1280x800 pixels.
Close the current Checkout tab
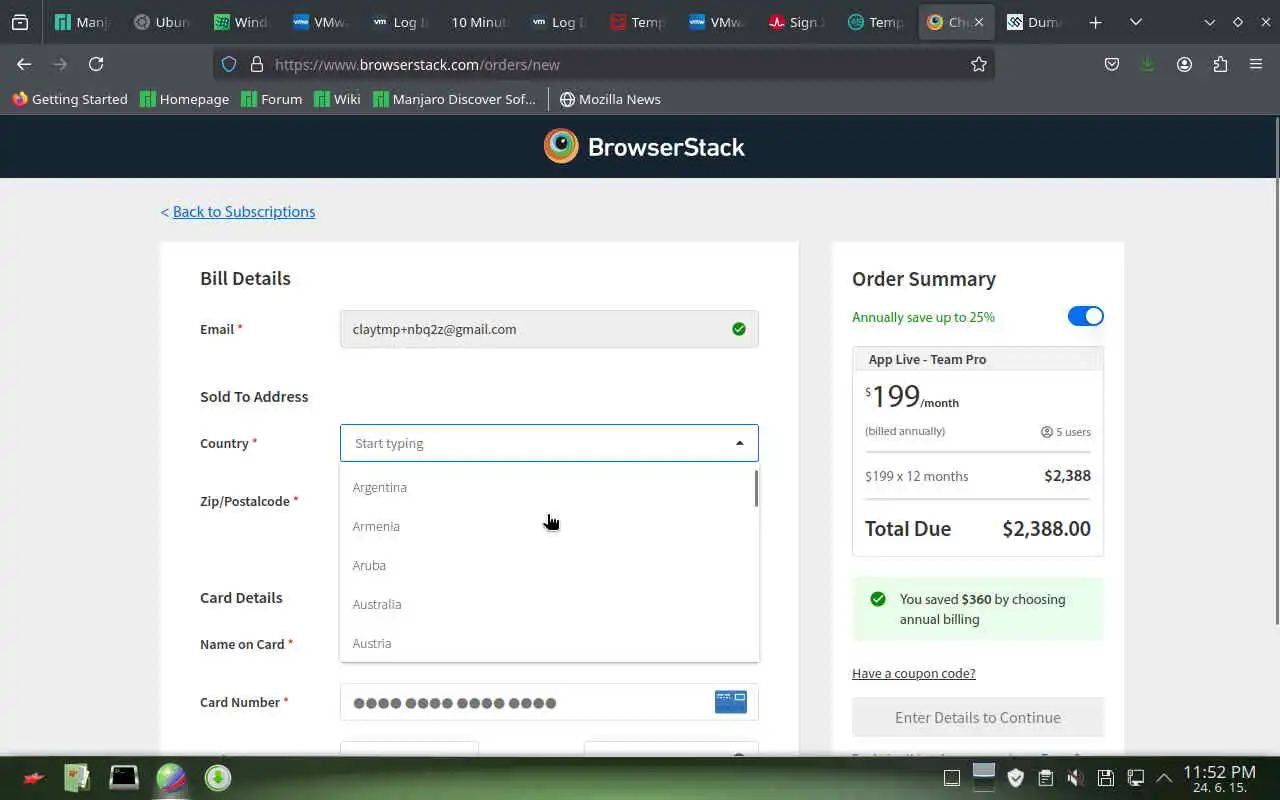tap(979, 22)
